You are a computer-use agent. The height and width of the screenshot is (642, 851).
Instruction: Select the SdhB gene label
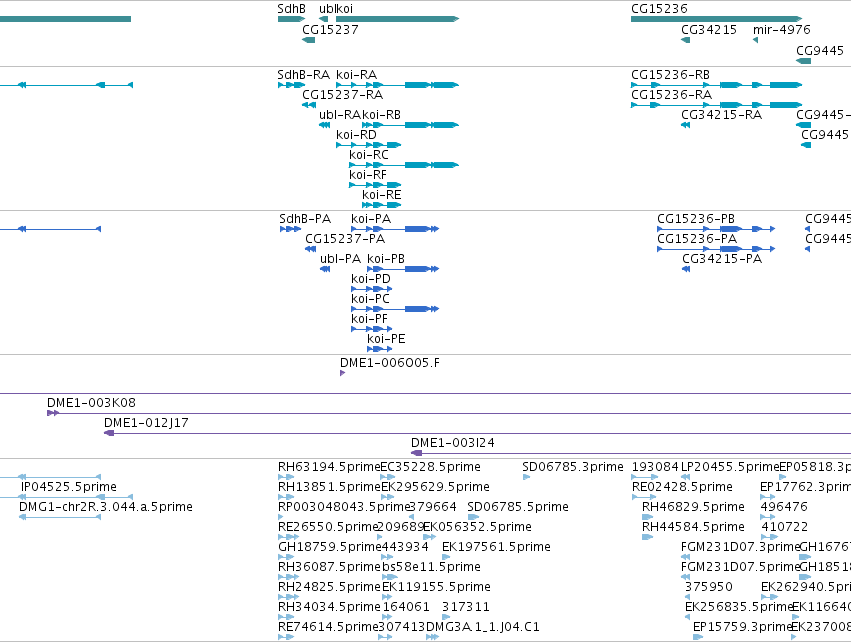click(x=291, y=9)
